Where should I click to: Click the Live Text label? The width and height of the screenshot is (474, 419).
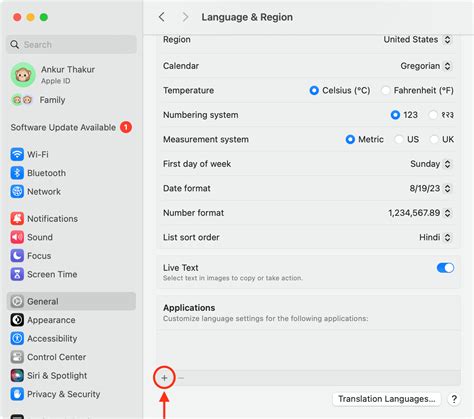[181, 268]
